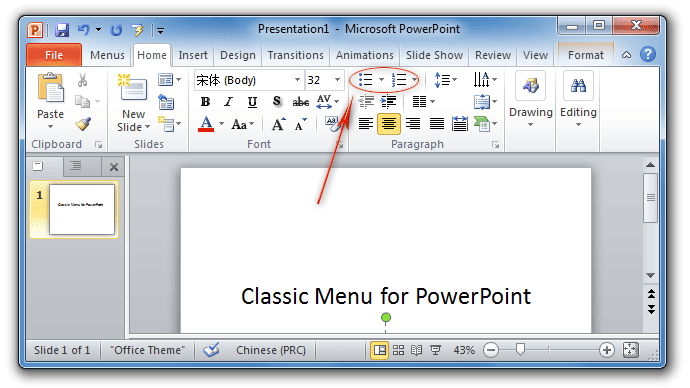The height and width of the screenshot is (388, 690).
Task: Switch to the Transitions tab
Action: point(296,55)
